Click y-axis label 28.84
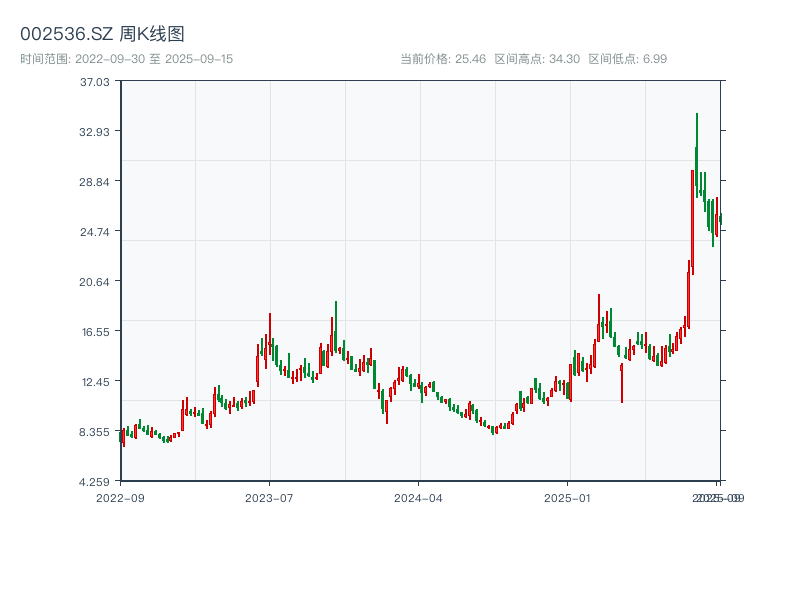This screenshot has height=600, width=800. tap(94, 182)
